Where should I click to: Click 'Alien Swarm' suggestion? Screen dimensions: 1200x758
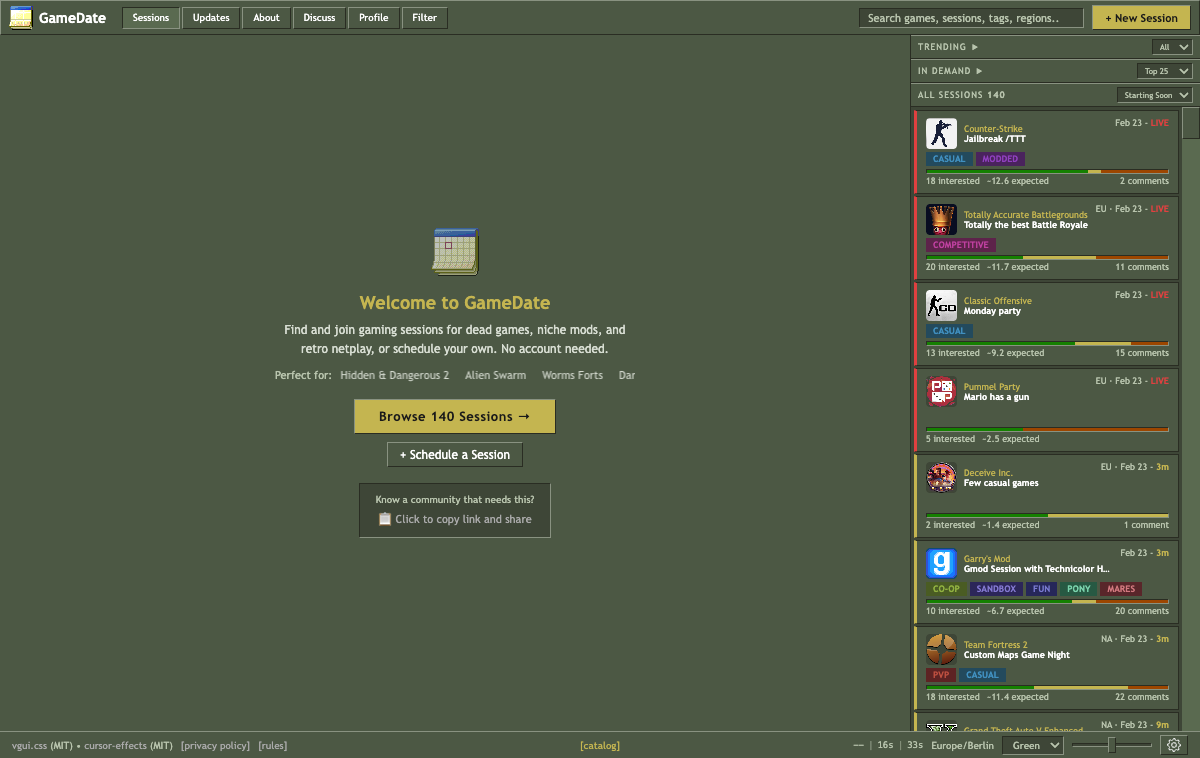[x=495, y=376]
